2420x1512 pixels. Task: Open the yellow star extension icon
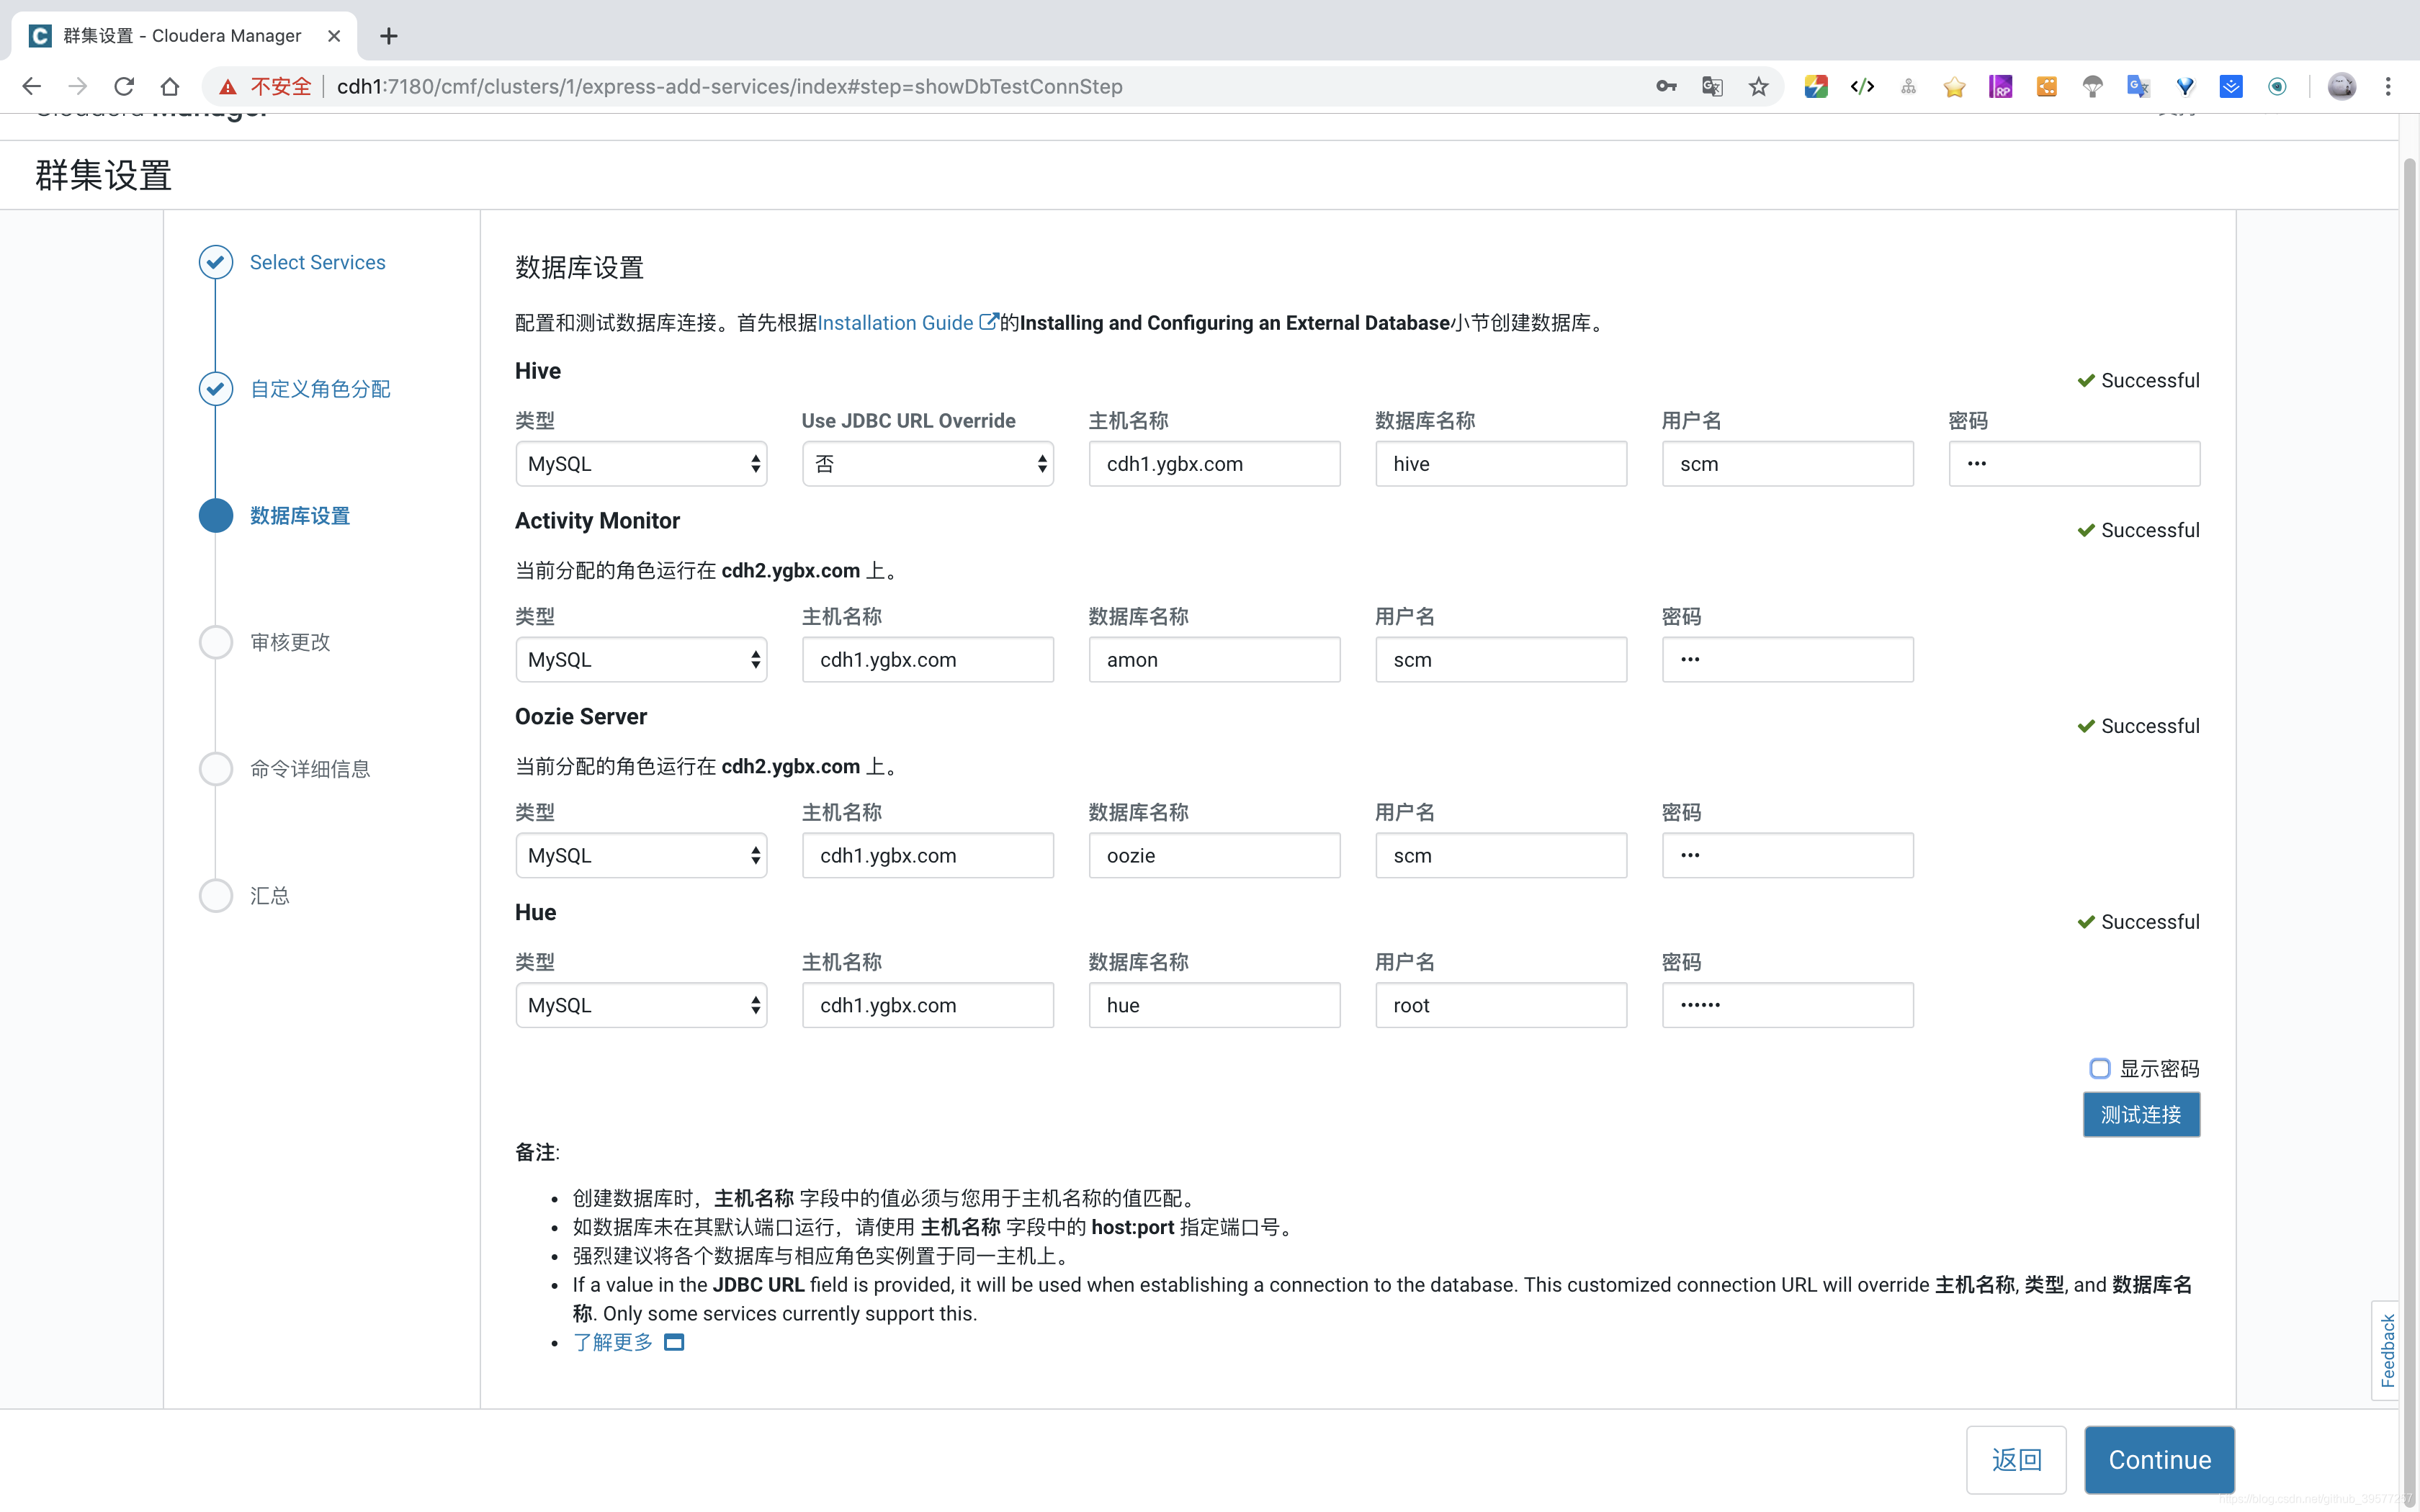tap(1954, 87)
